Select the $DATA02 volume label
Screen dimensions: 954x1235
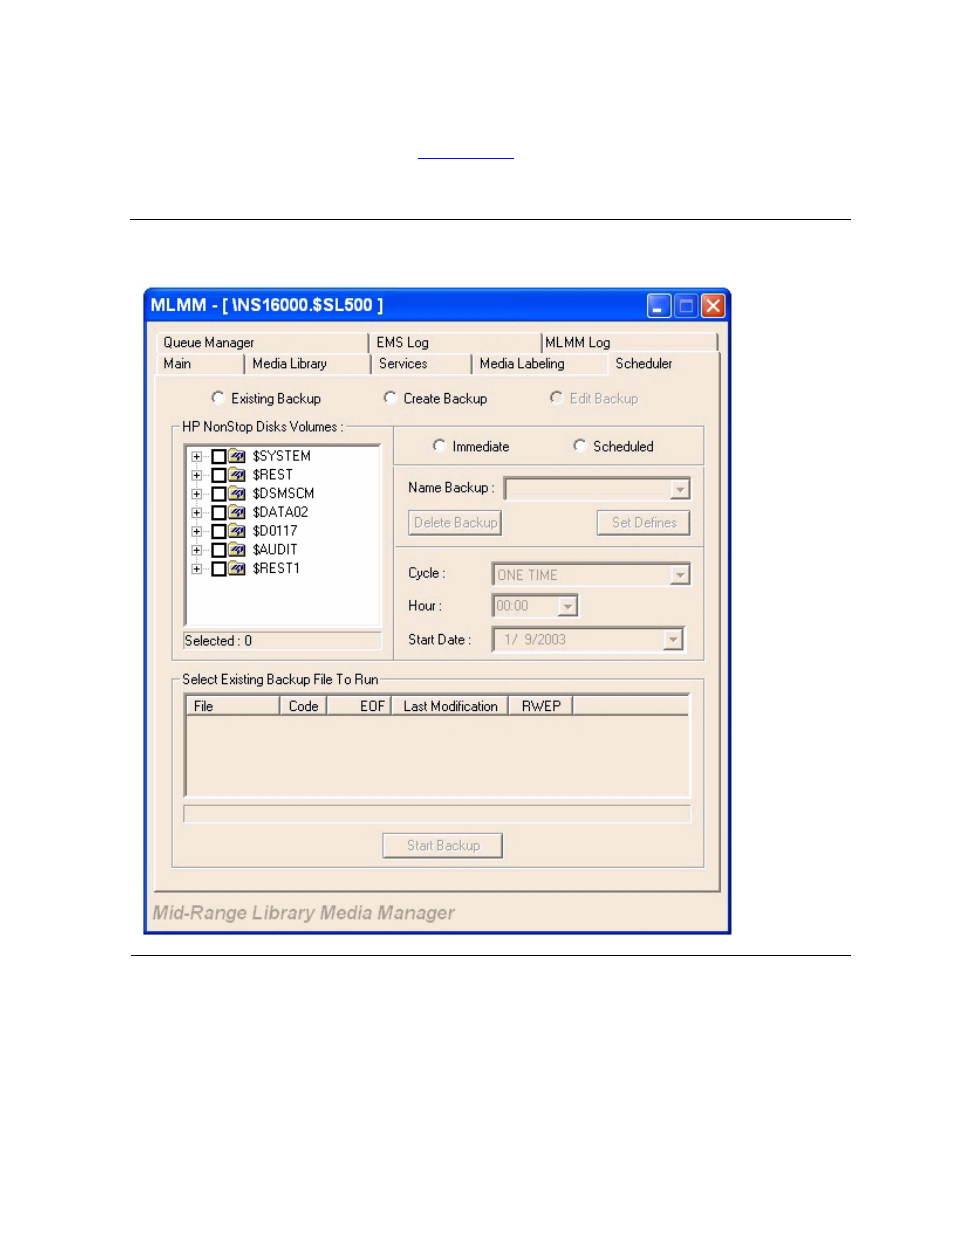coord(281,512)
